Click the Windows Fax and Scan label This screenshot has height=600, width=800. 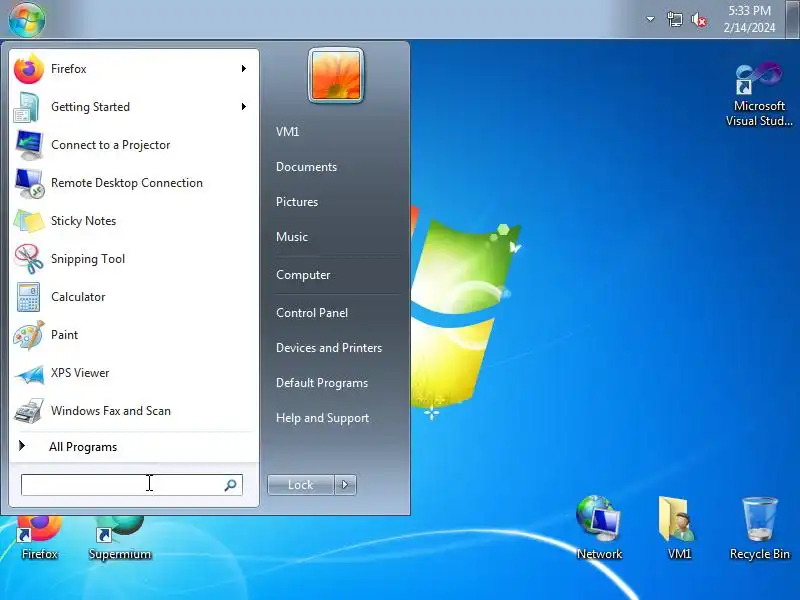pyautogui.click(x=111, y=411)
